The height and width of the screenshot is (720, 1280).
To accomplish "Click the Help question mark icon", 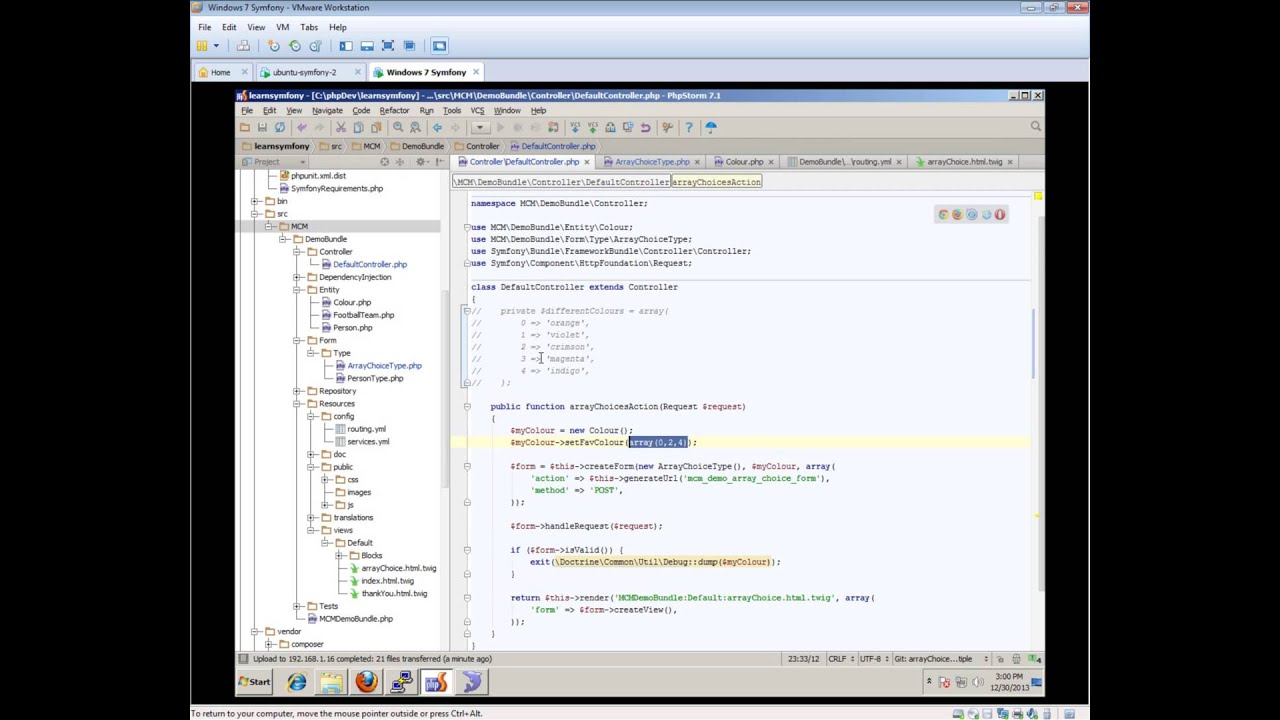I will click(689, 127).
